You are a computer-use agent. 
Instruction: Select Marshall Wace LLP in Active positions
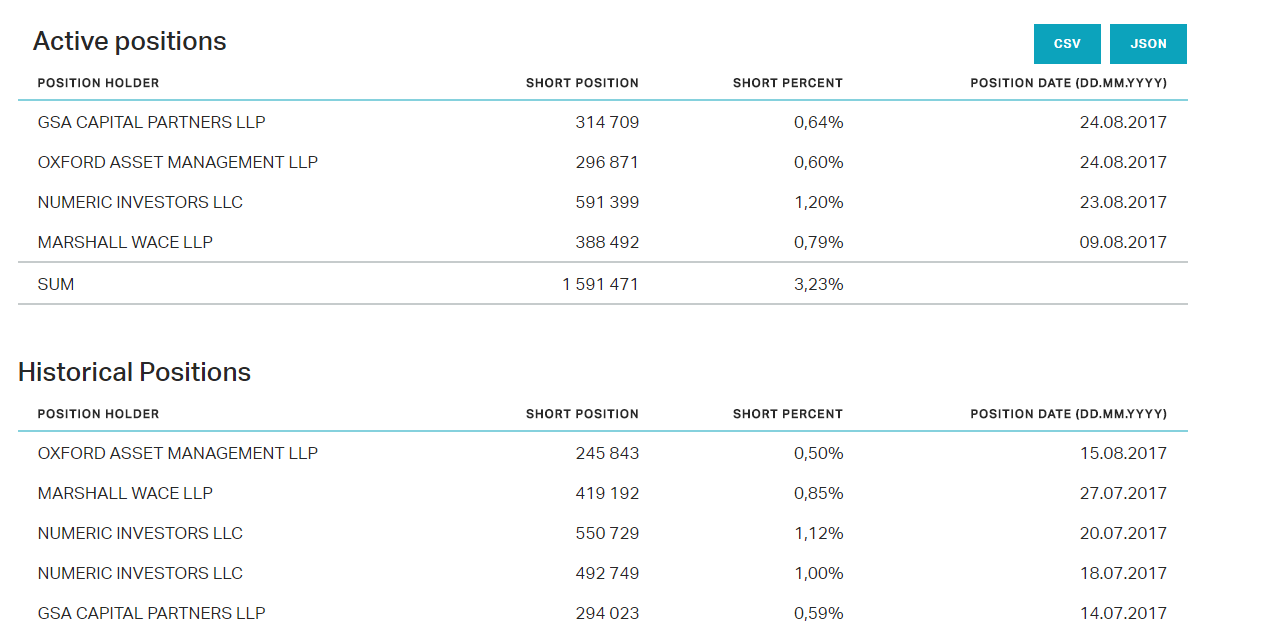(125, 242)
